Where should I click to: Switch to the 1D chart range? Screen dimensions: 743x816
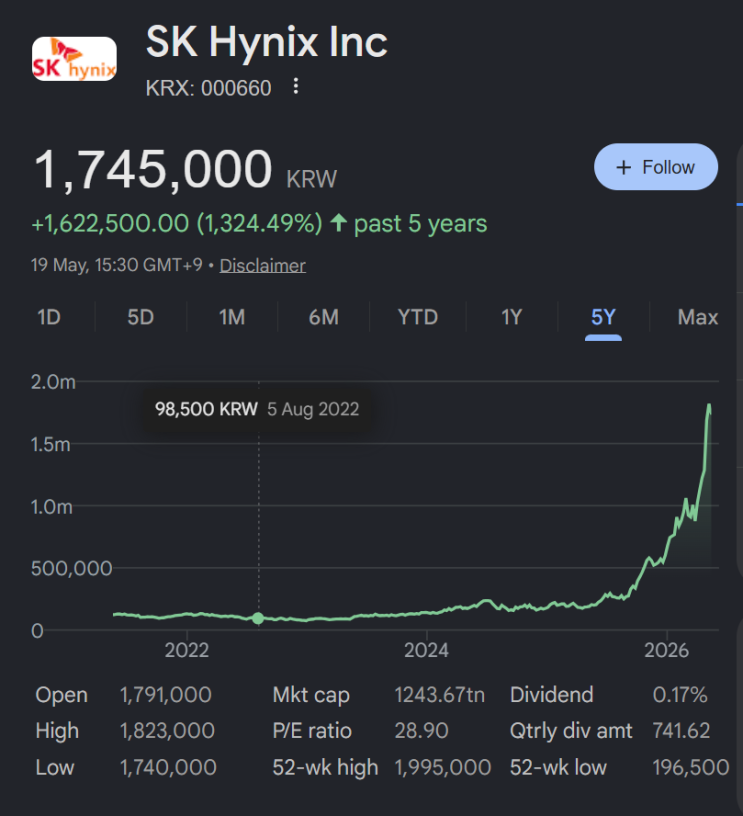(x=49, y=317)
